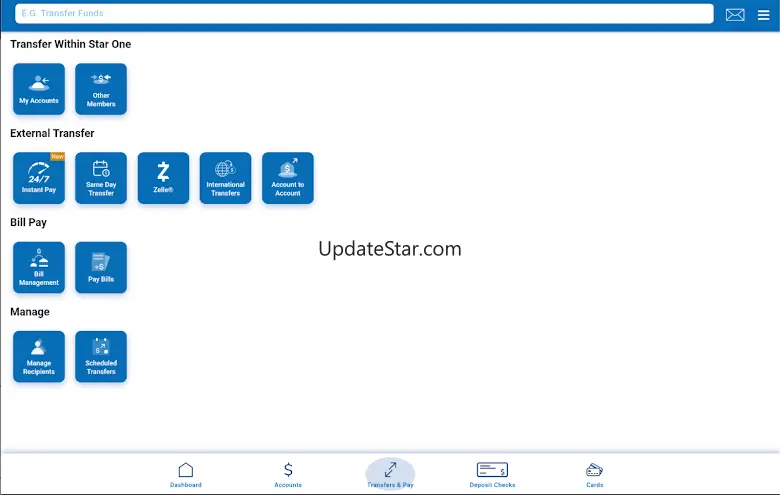Open Pay Bills tile
This screenshot has width=780, height=495.
pyautogui.click(x=101, y=267)
